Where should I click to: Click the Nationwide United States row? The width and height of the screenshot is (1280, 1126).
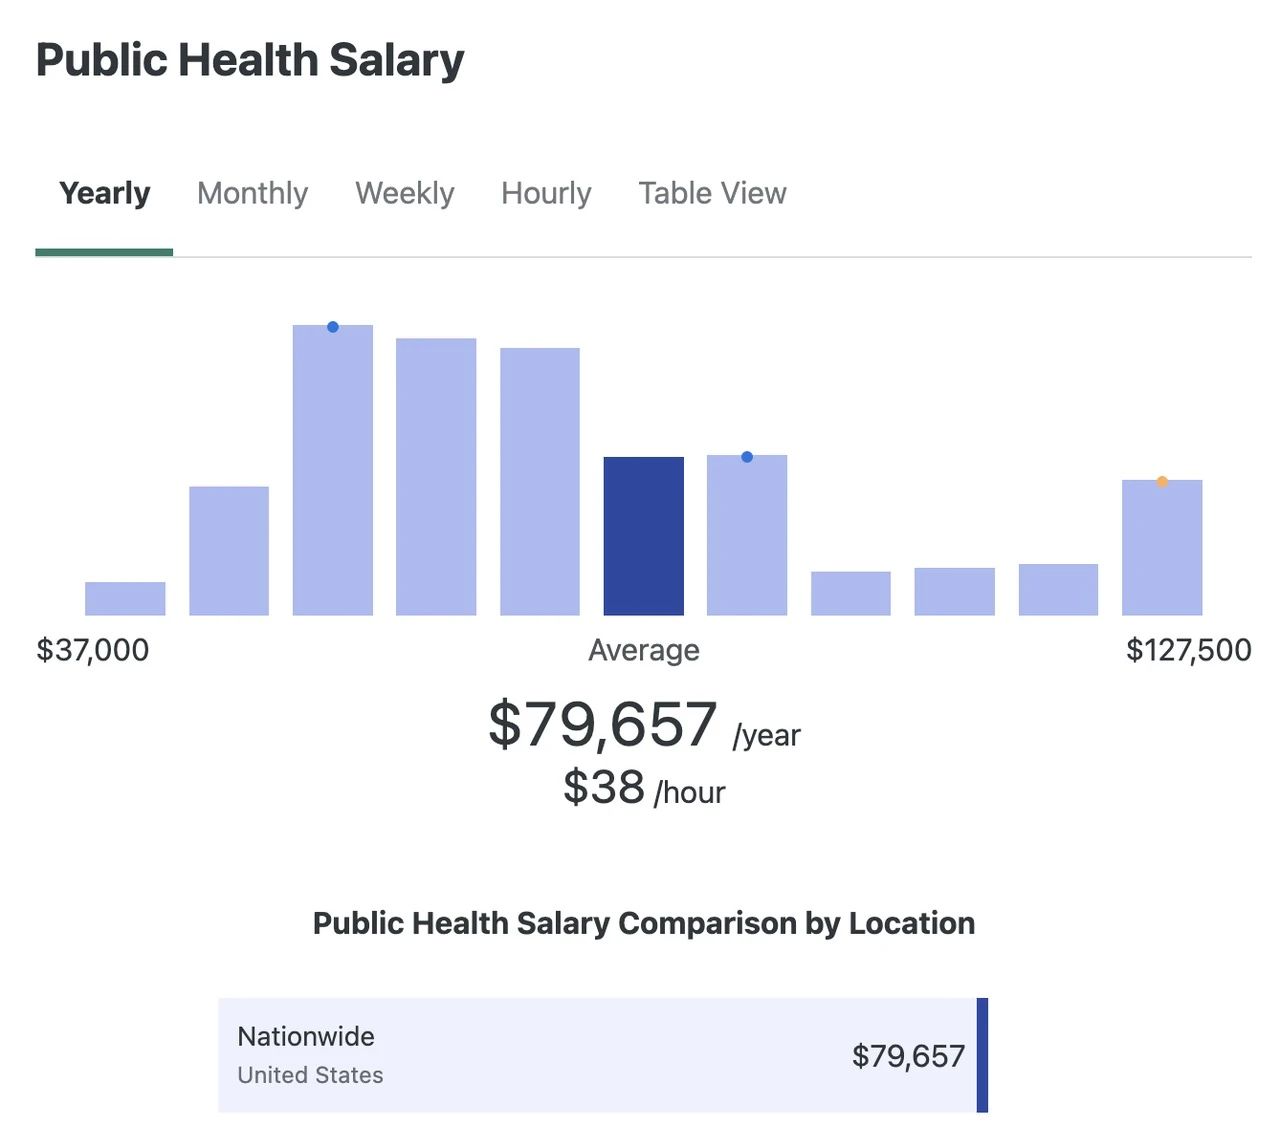[603, 1055]
